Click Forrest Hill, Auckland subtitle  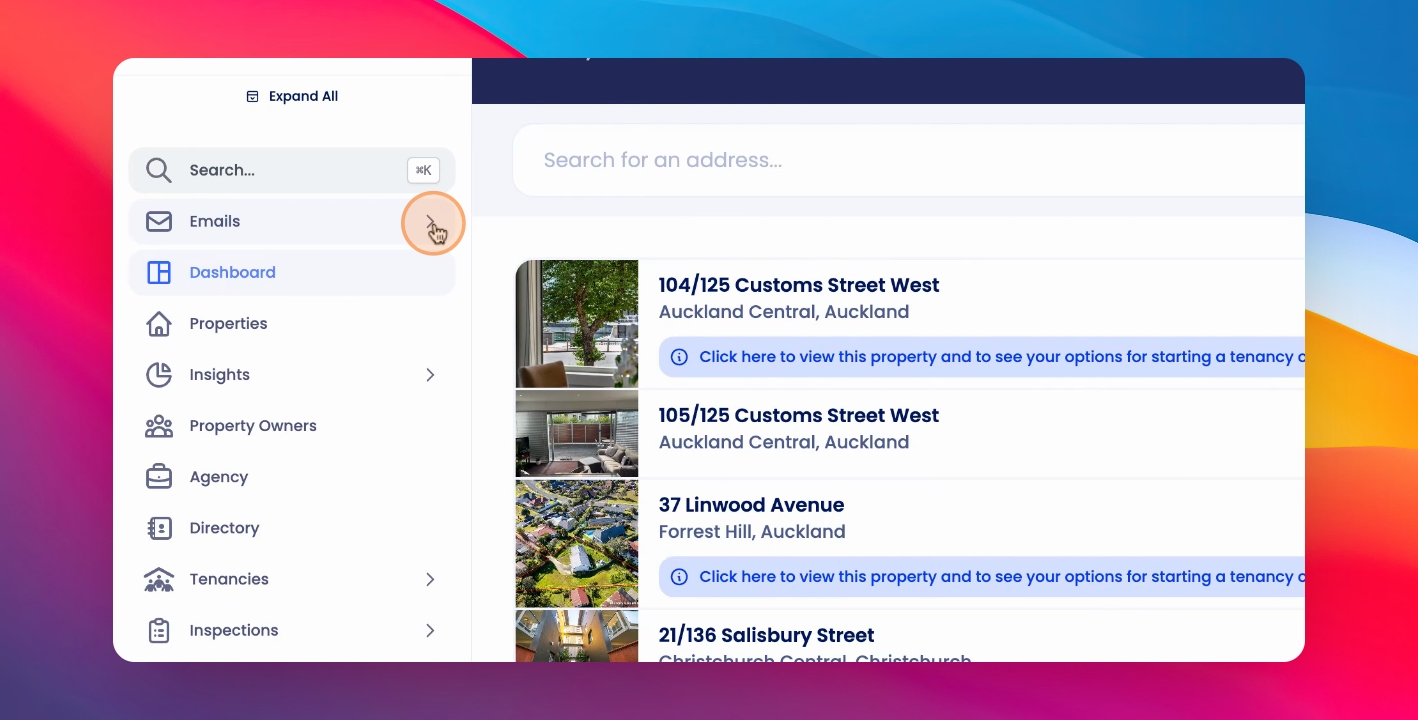click(752, 532)
